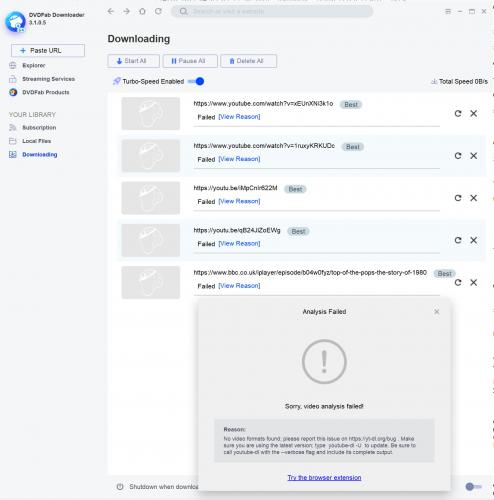Click the youtube.com/watch?v=1ruxyKRKUDc URL text
This screenshot has height=500, width=494.
coord(264,146)
